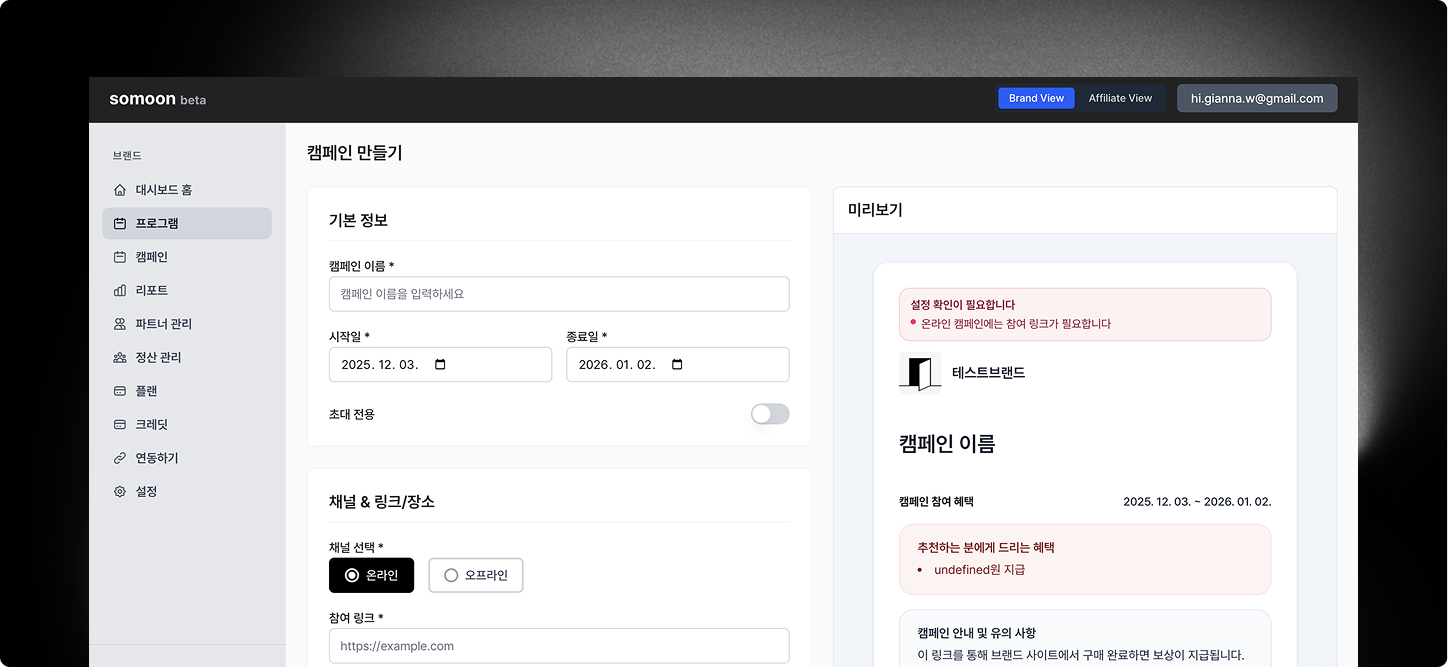The image size is (1448, 667).
Task: Click the 캠페인 이름 input field
Action: point(559,294)
